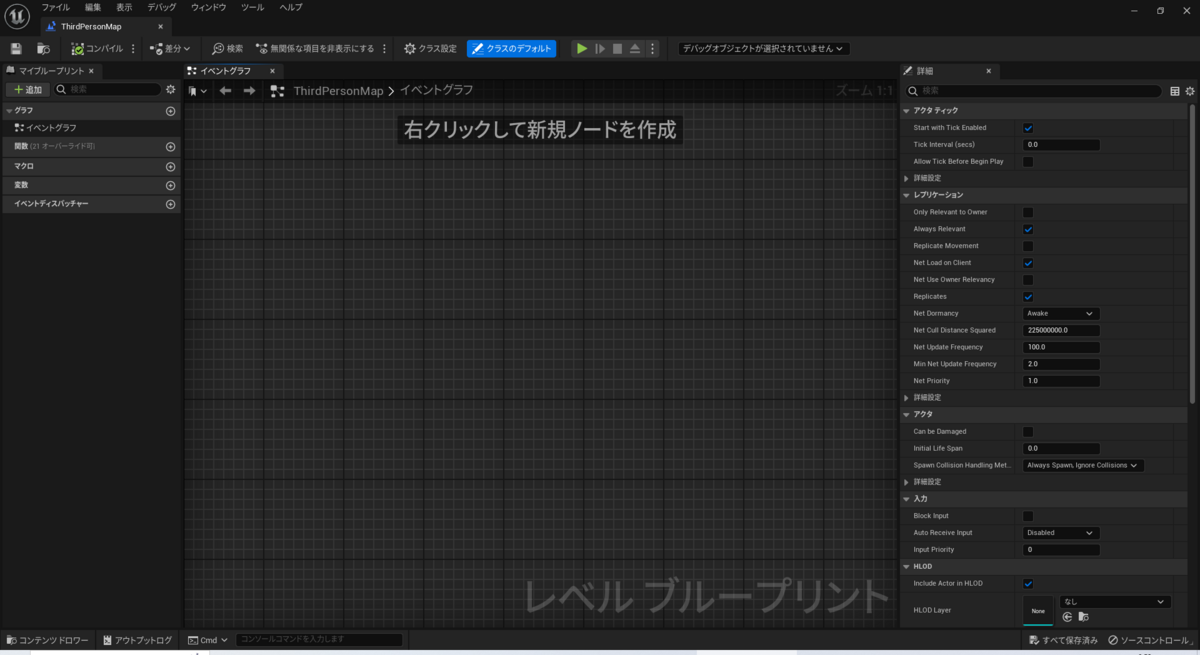The image size is (1200, 655).
Task: Open play options three-dot menu
Action: point(652,48)
